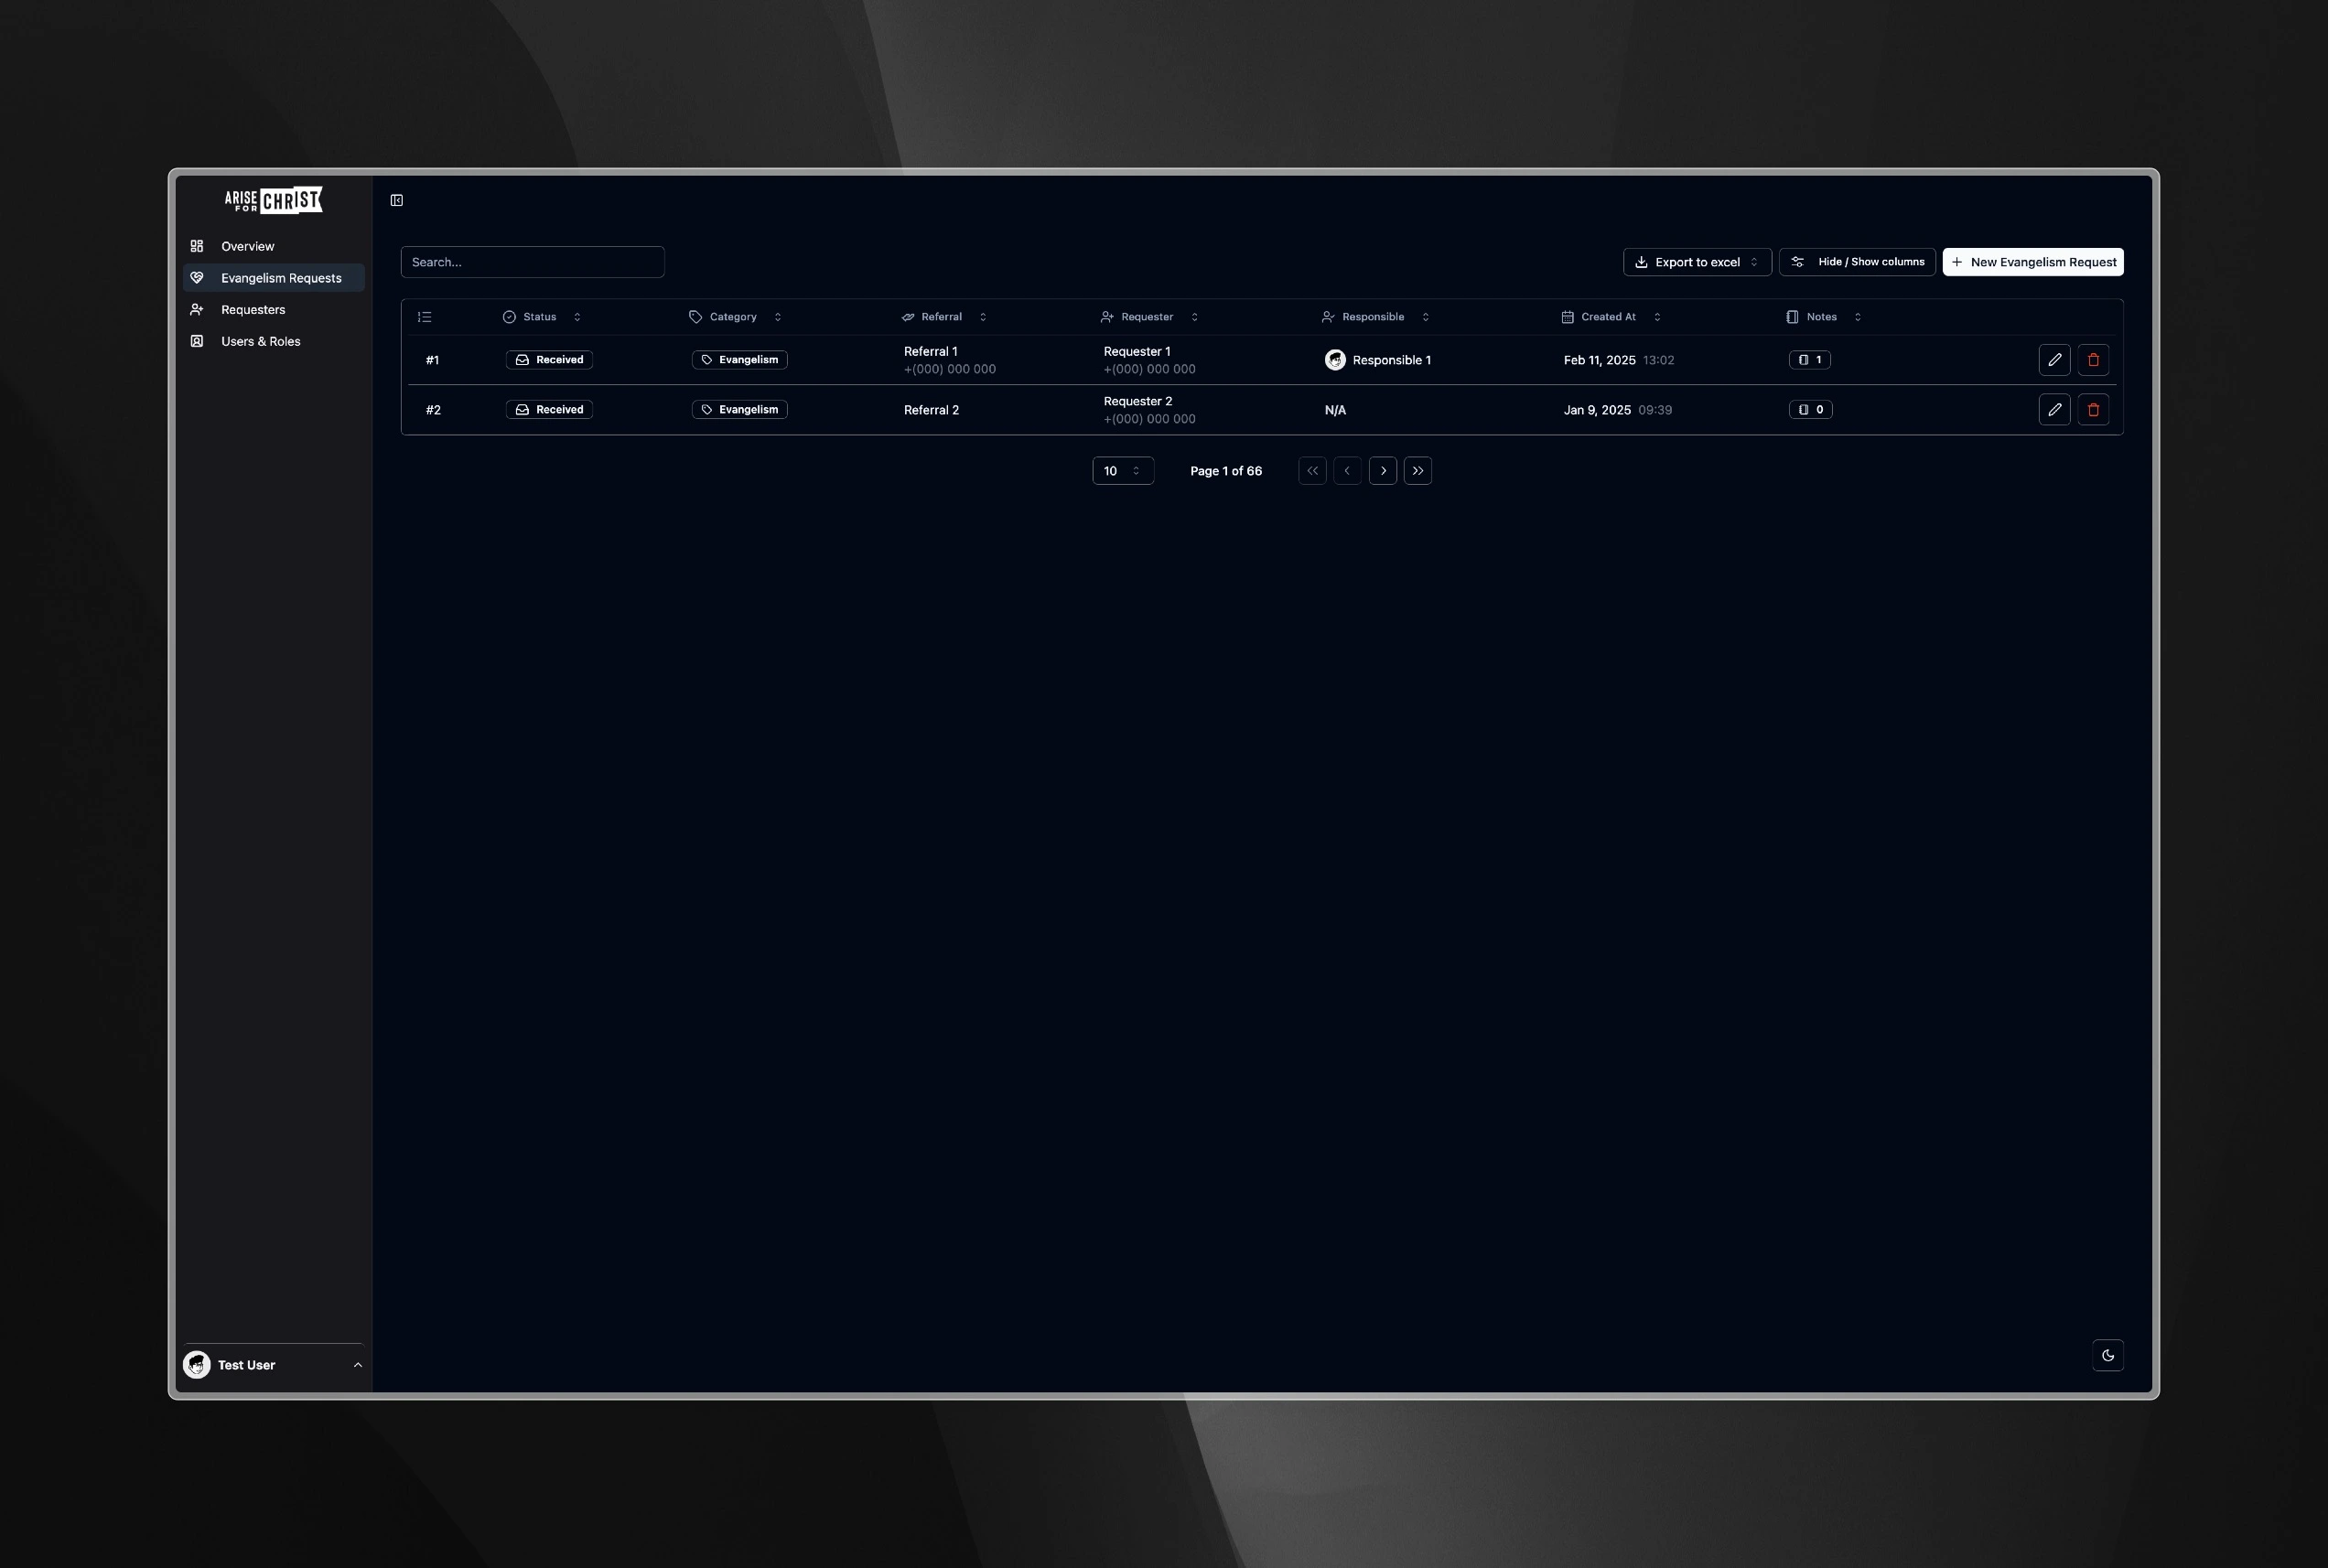Click the Referral 1 cell
The width and height of the screenshot is (2328, 1568).
point(950,360)
